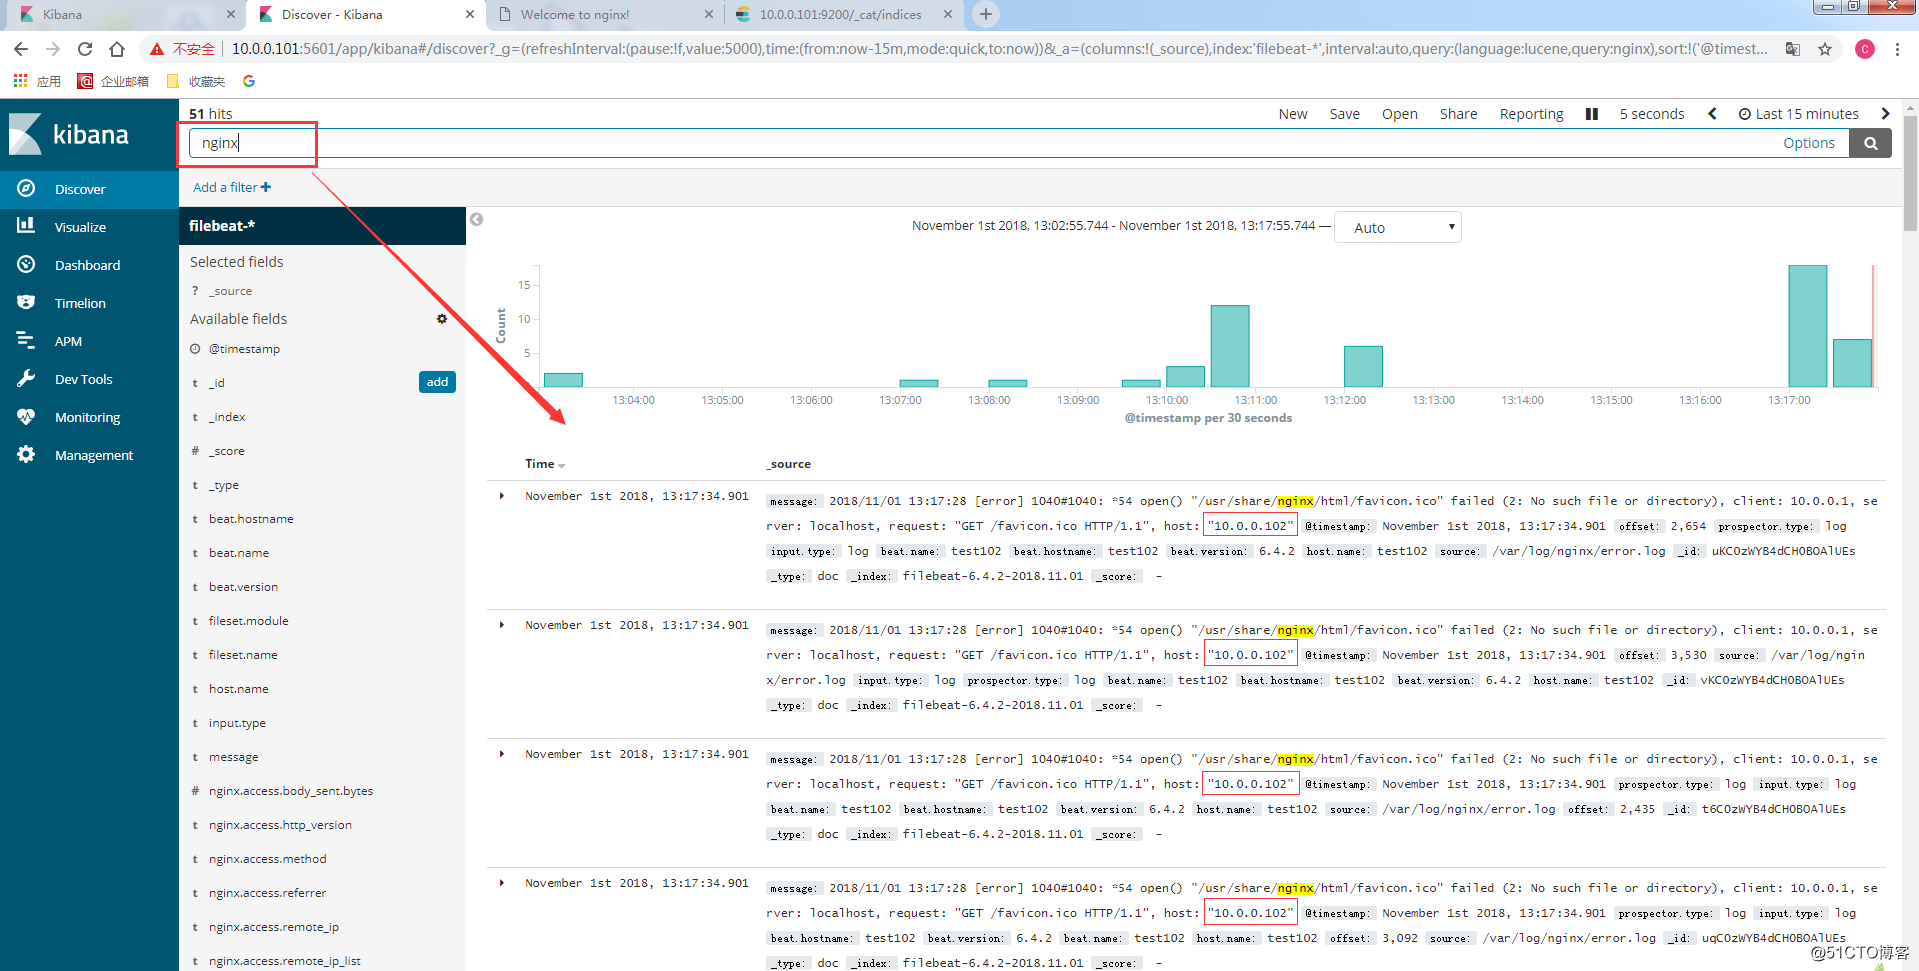1919x971 pixels.
Task: Click the search magnifier button
Action: [x=1870, y=143]
